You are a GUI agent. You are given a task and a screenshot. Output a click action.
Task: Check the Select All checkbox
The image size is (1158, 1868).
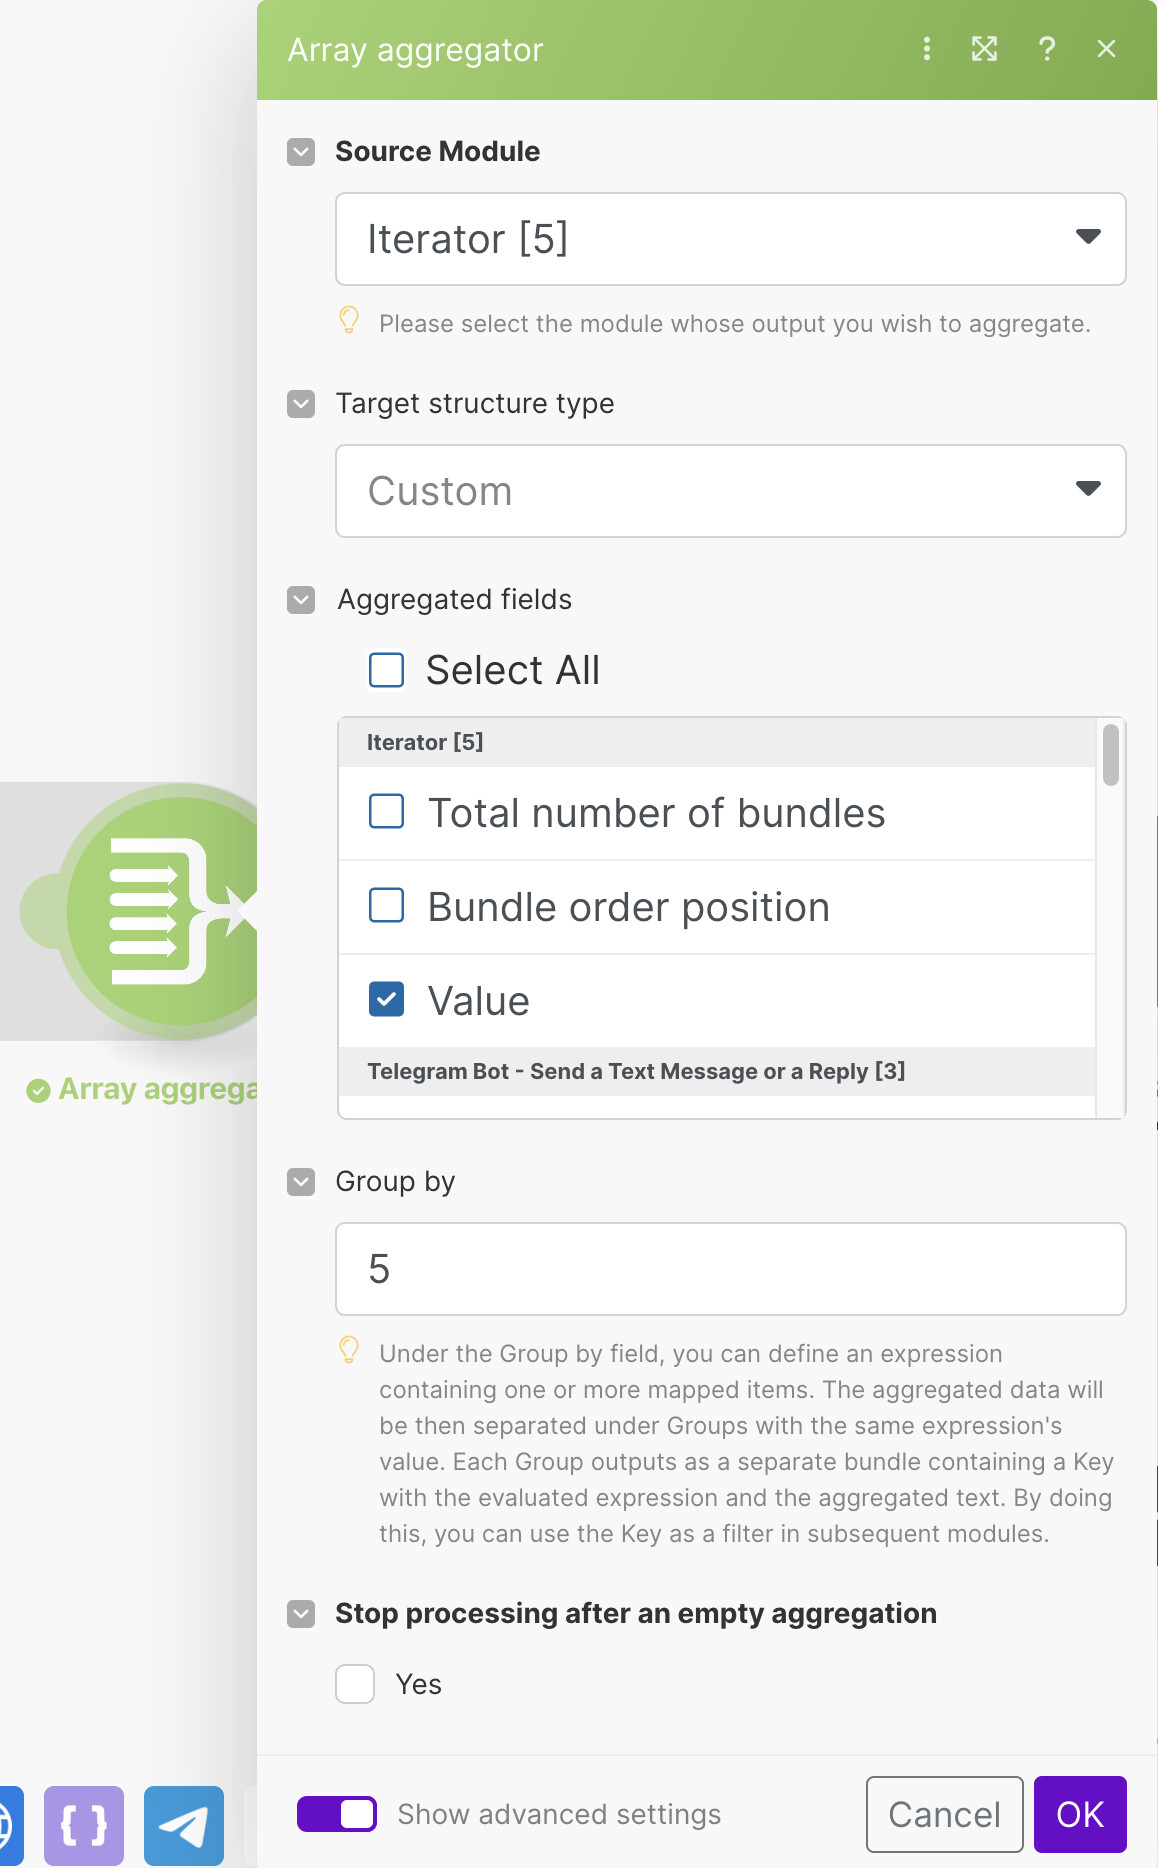(387, 670)
